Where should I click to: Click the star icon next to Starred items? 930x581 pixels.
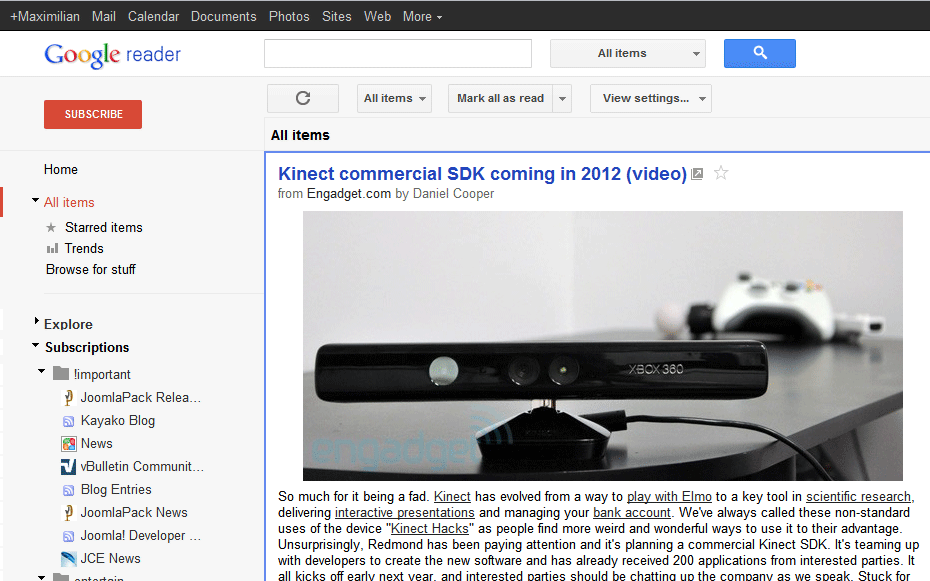[x=51, y=227]
